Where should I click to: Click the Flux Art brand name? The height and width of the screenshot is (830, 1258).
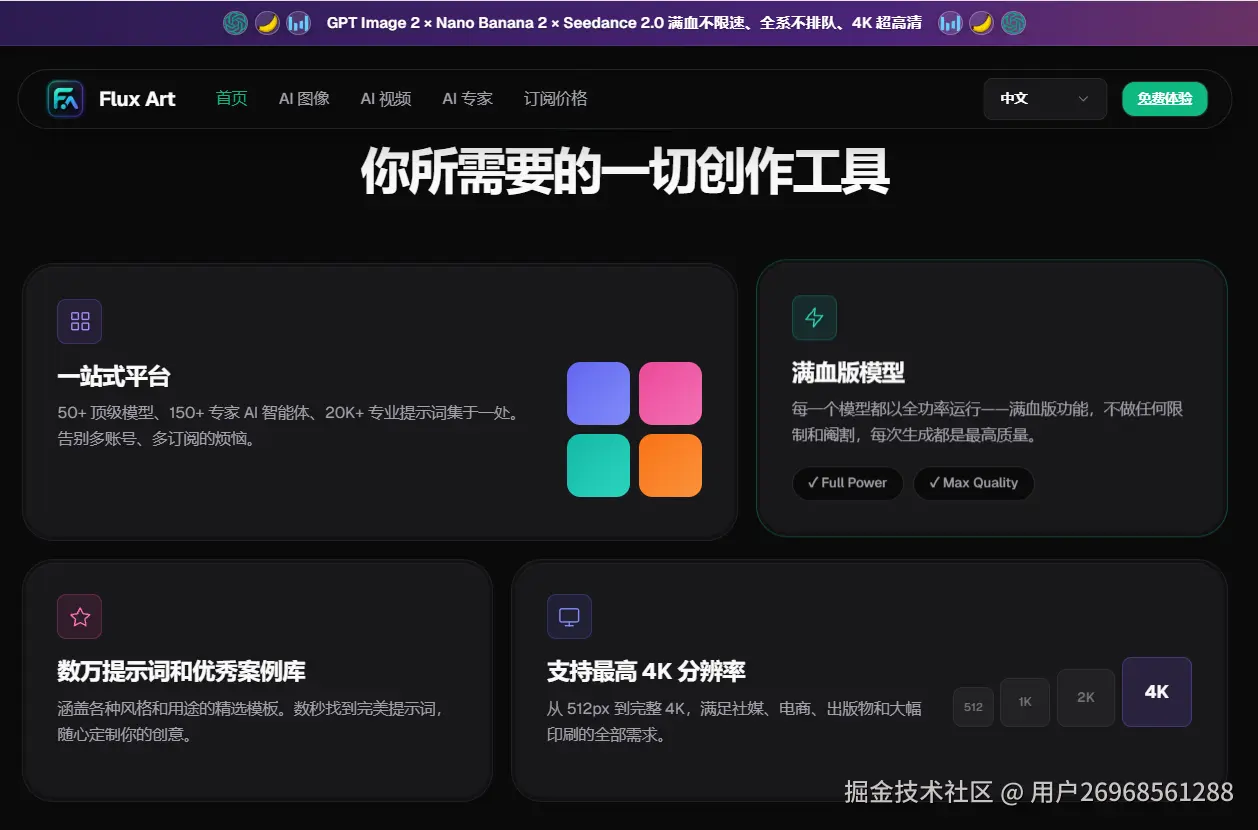tap(137, 99)
